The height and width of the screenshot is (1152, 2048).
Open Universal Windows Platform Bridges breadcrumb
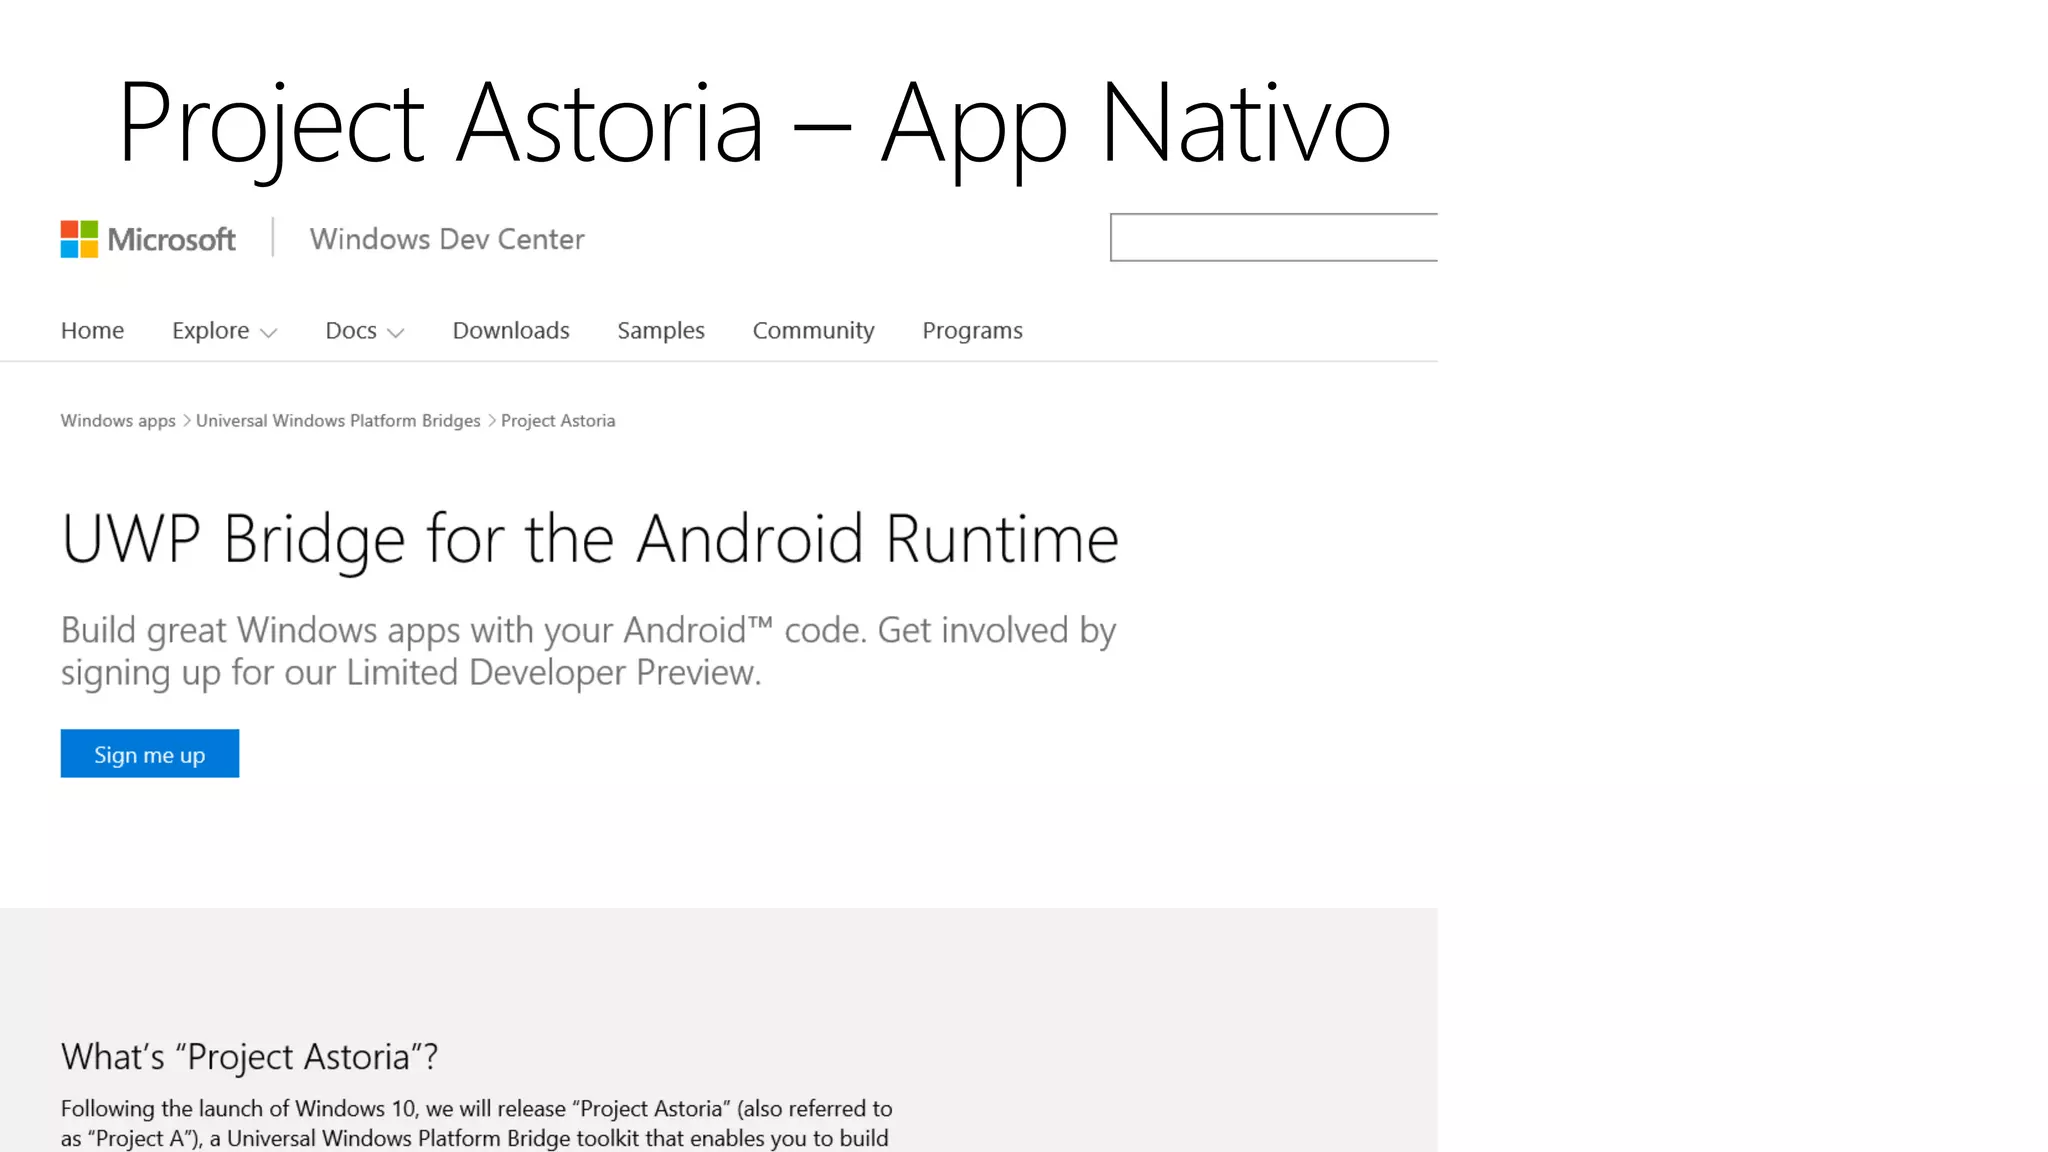click(x=338, y=421)
